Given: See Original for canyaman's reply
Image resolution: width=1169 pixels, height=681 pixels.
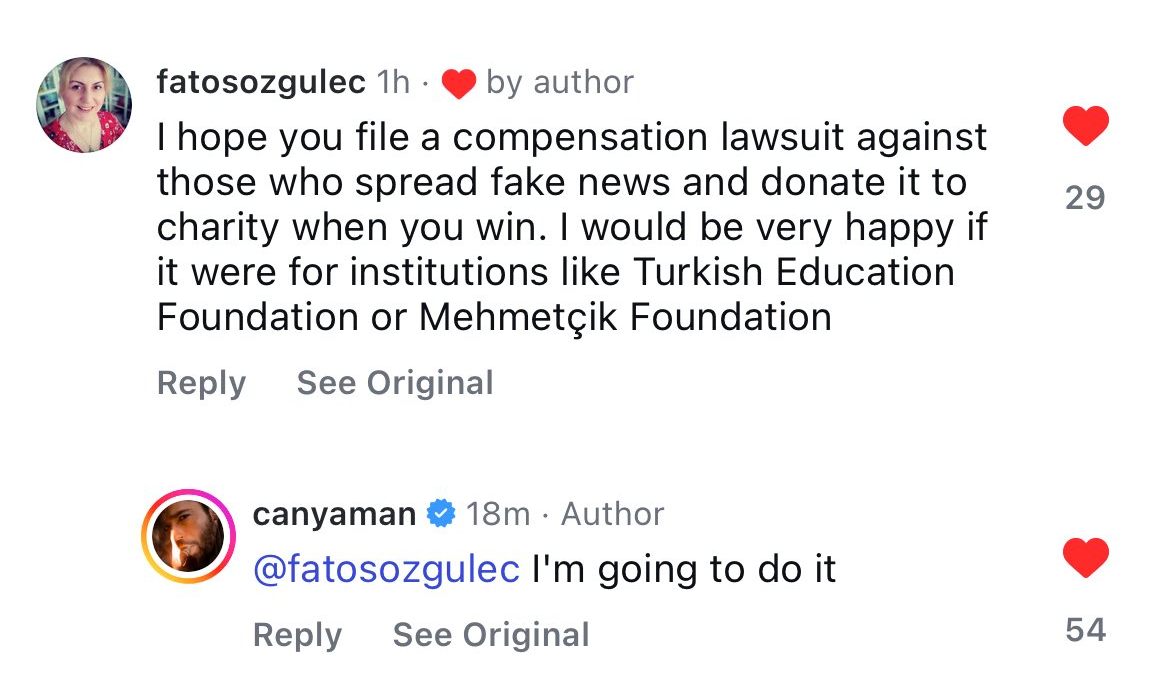Looking at the screenshot, I should click(x=491, y=635).
